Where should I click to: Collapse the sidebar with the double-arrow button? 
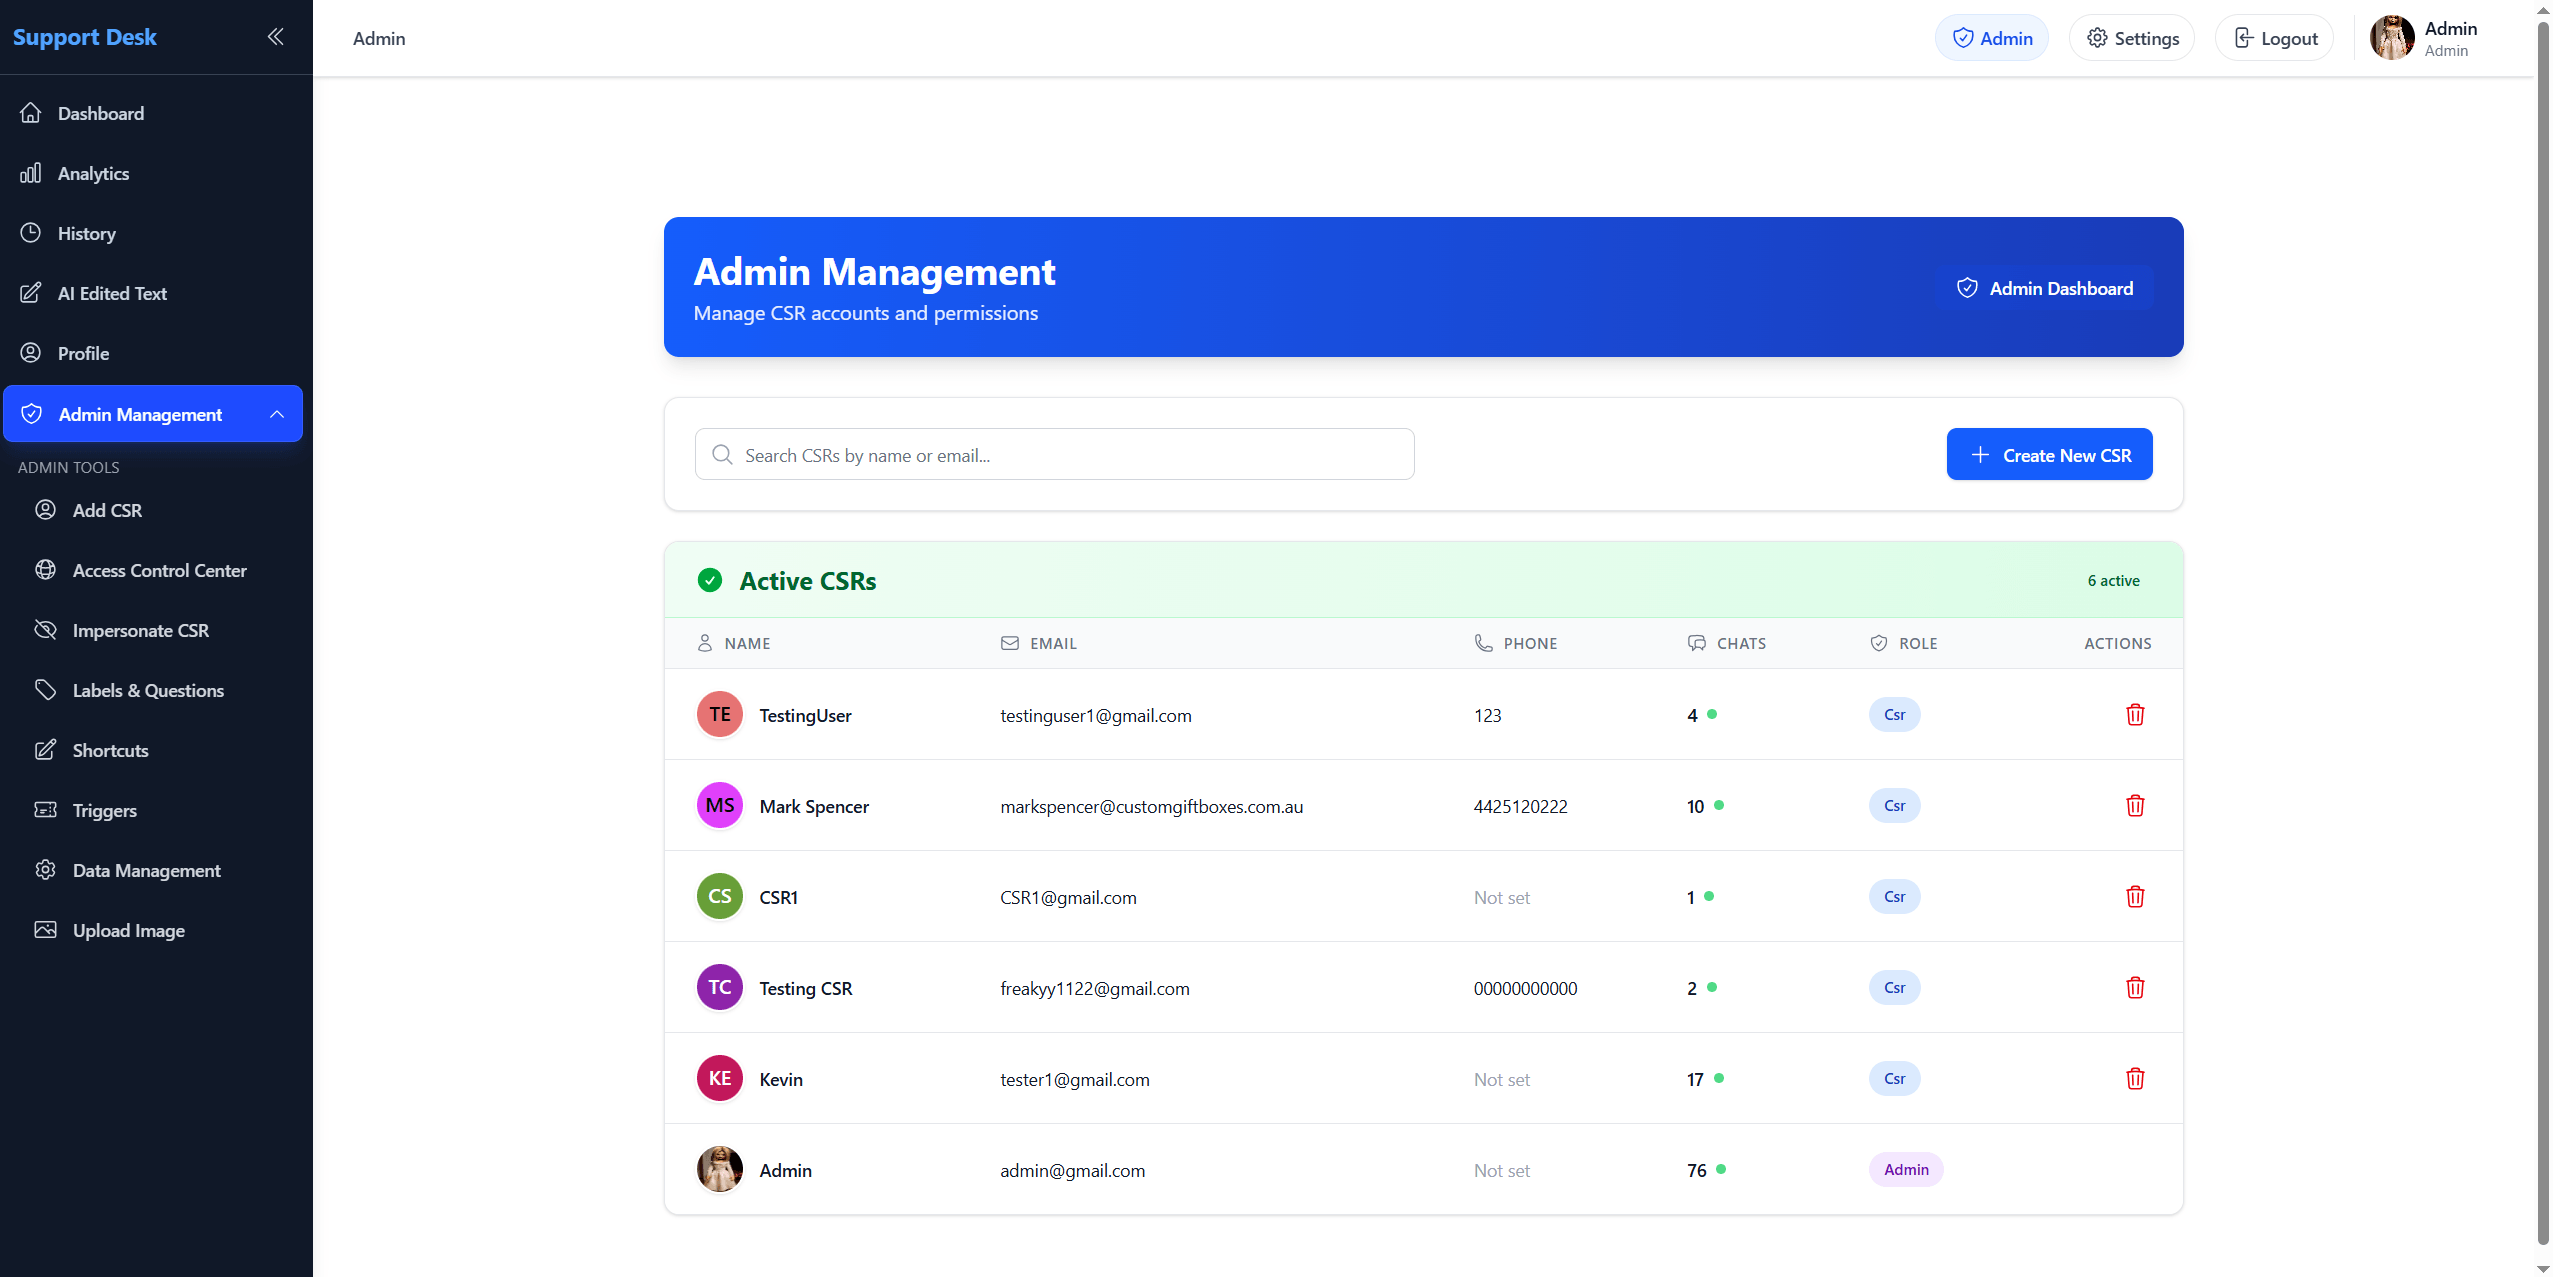tap(276, 36)
